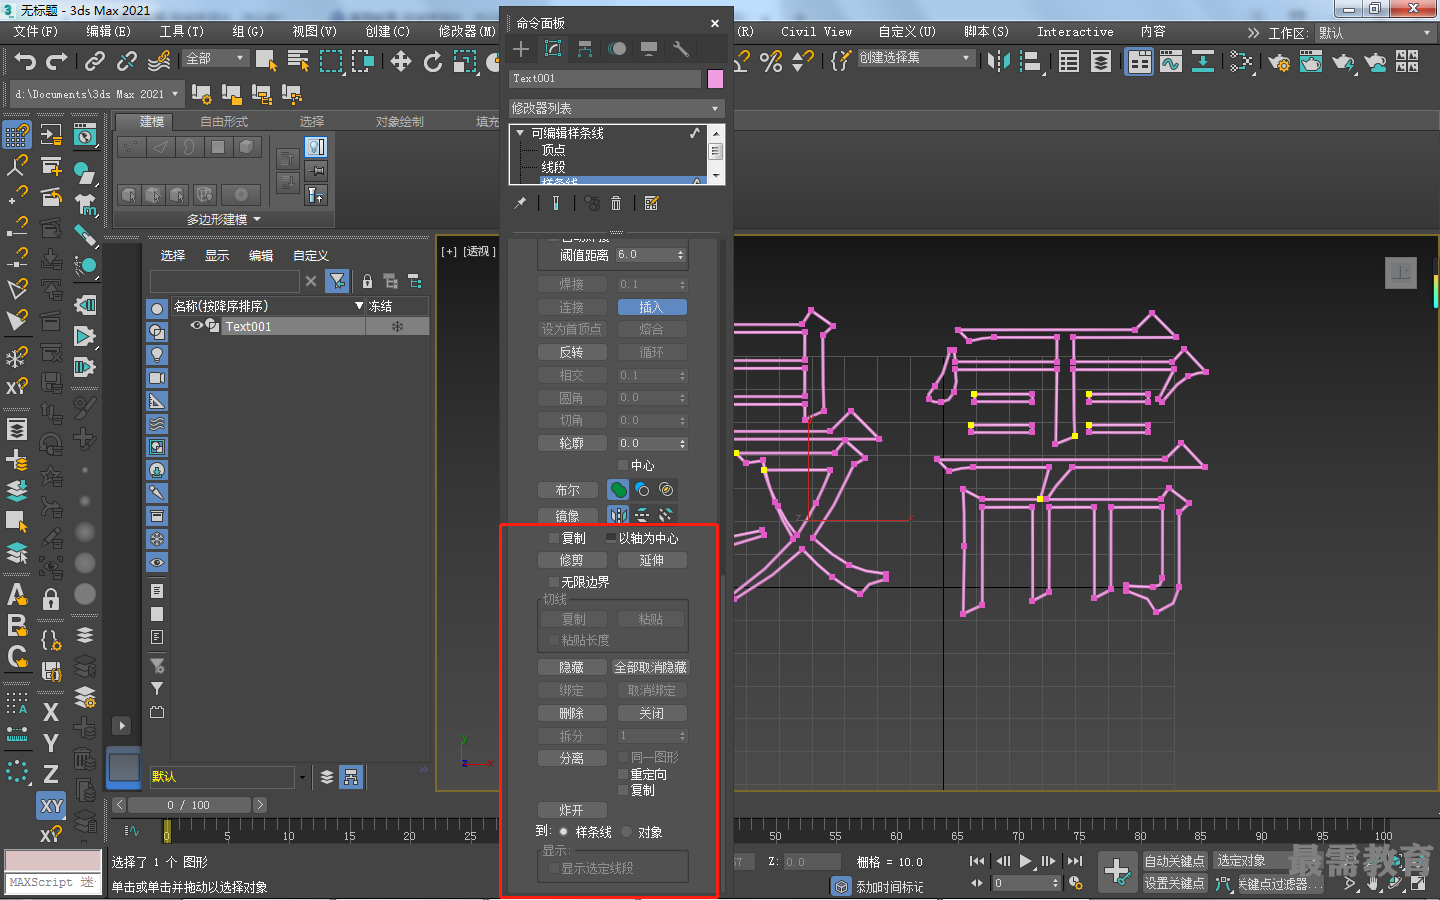The image size is (1440, 900).
Task: Open Configure Modifier Sets icon
Action: tap(651, 203)
